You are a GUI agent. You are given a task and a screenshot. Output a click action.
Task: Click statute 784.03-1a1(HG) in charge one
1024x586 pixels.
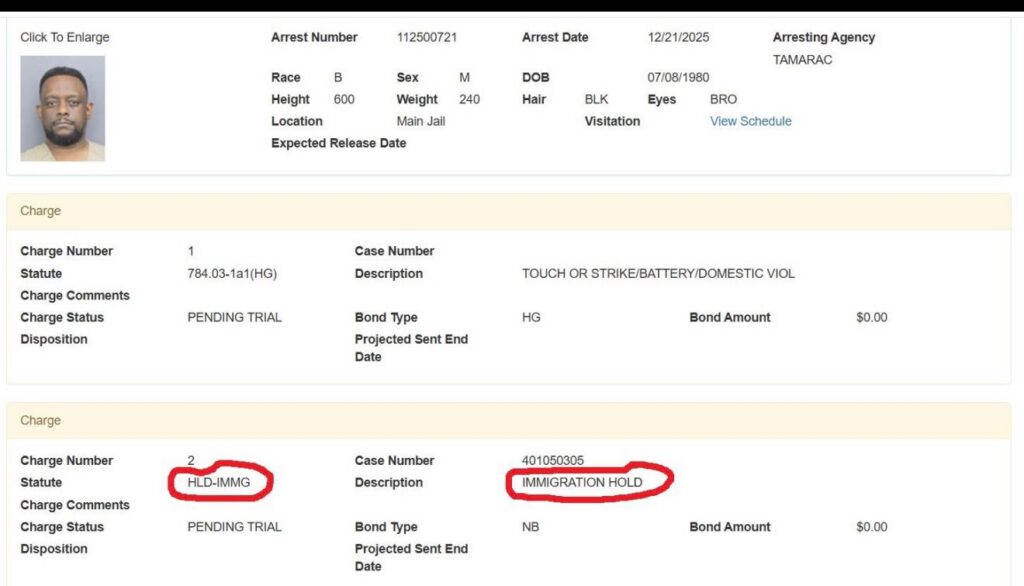pyautogui.click(x=232, y=274)
